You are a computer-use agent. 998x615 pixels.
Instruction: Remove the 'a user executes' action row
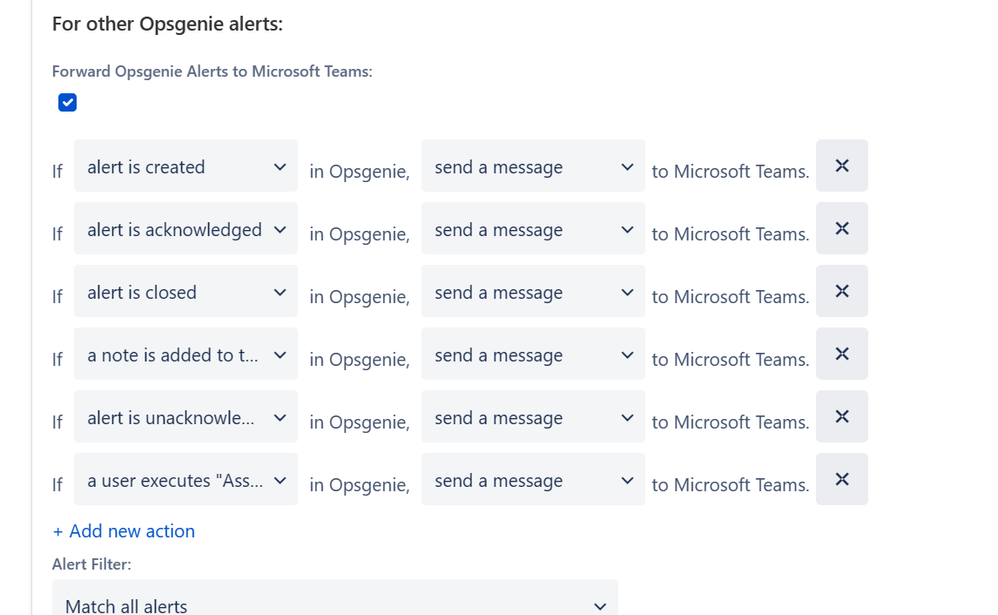(841, 479)
